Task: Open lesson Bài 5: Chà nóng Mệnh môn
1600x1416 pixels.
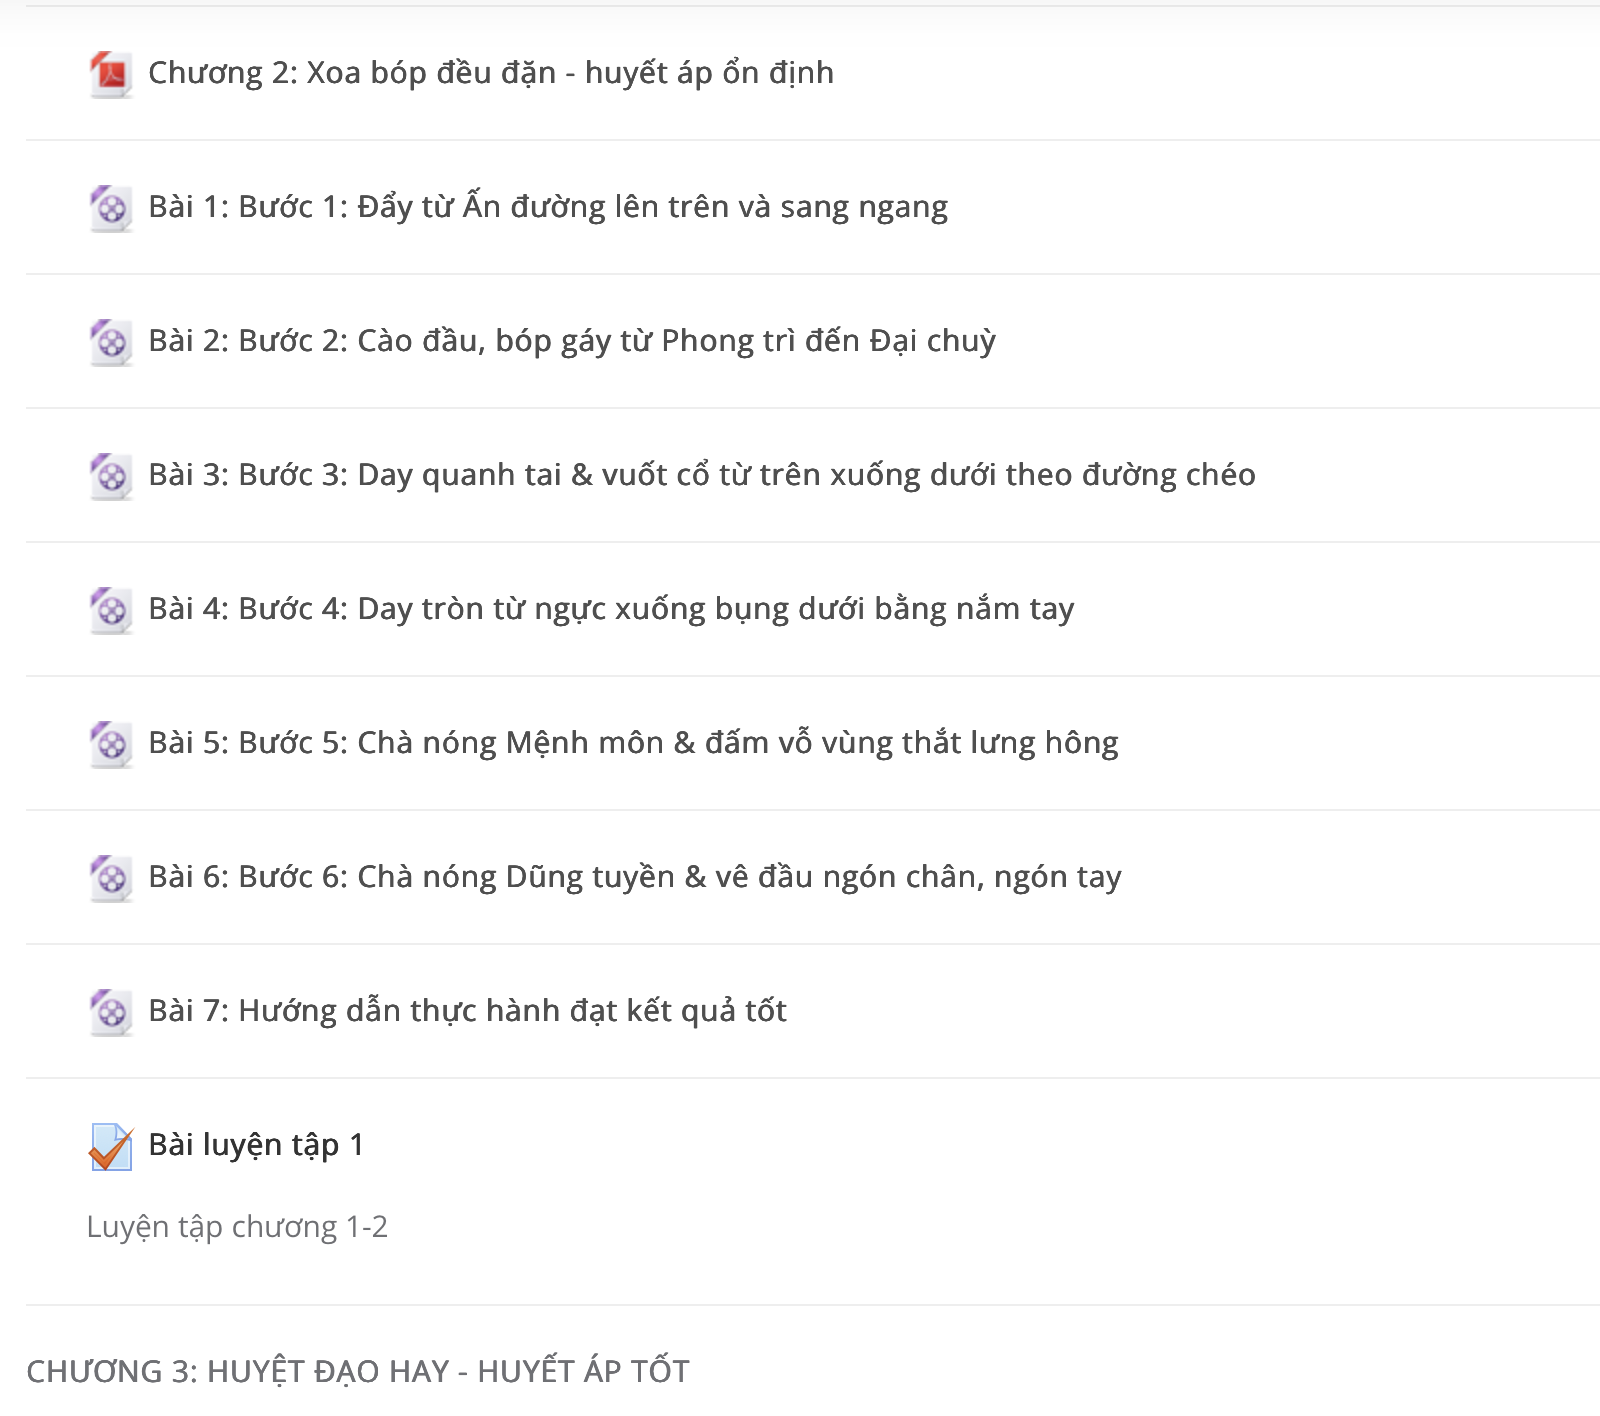Action: click(x=633, y=743)
